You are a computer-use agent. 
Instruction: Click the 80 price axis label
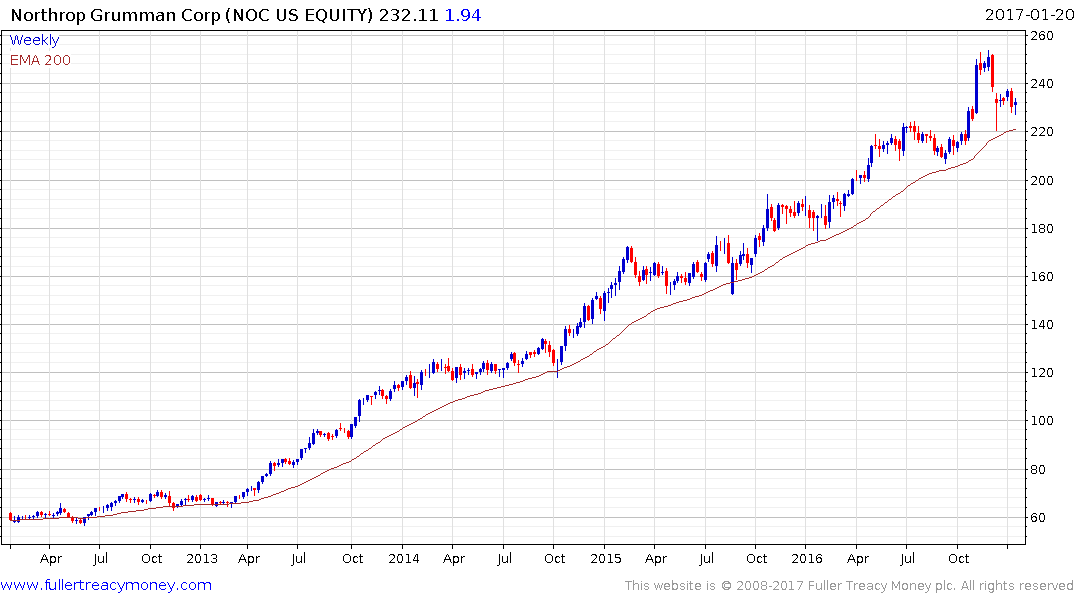pyautogui.click(x=1038, y=470)
